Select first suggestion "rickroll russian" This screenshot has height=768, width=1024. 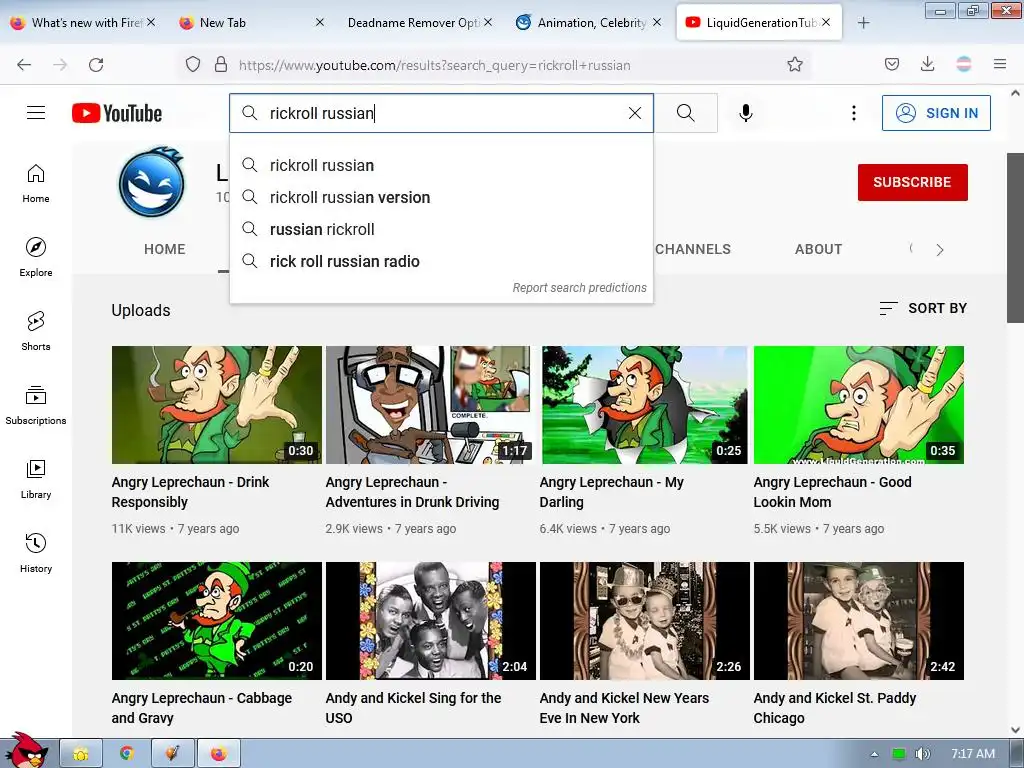click(x=441, y=165)
